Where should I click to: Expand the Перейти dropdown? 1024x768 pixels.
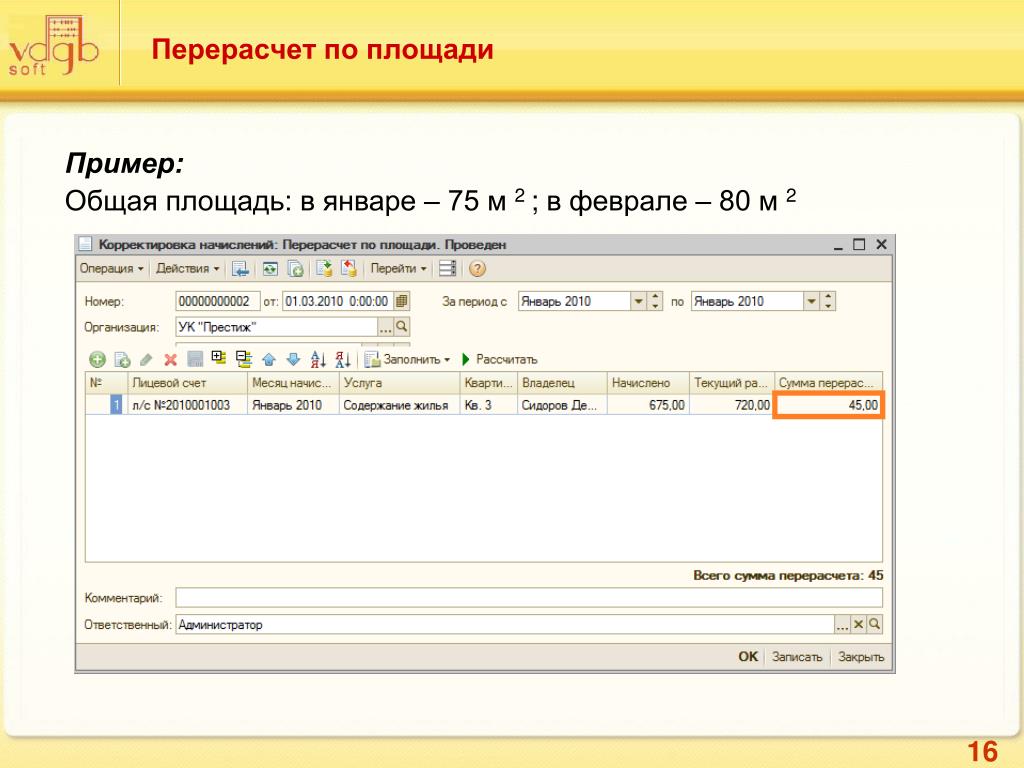(398, 268)
